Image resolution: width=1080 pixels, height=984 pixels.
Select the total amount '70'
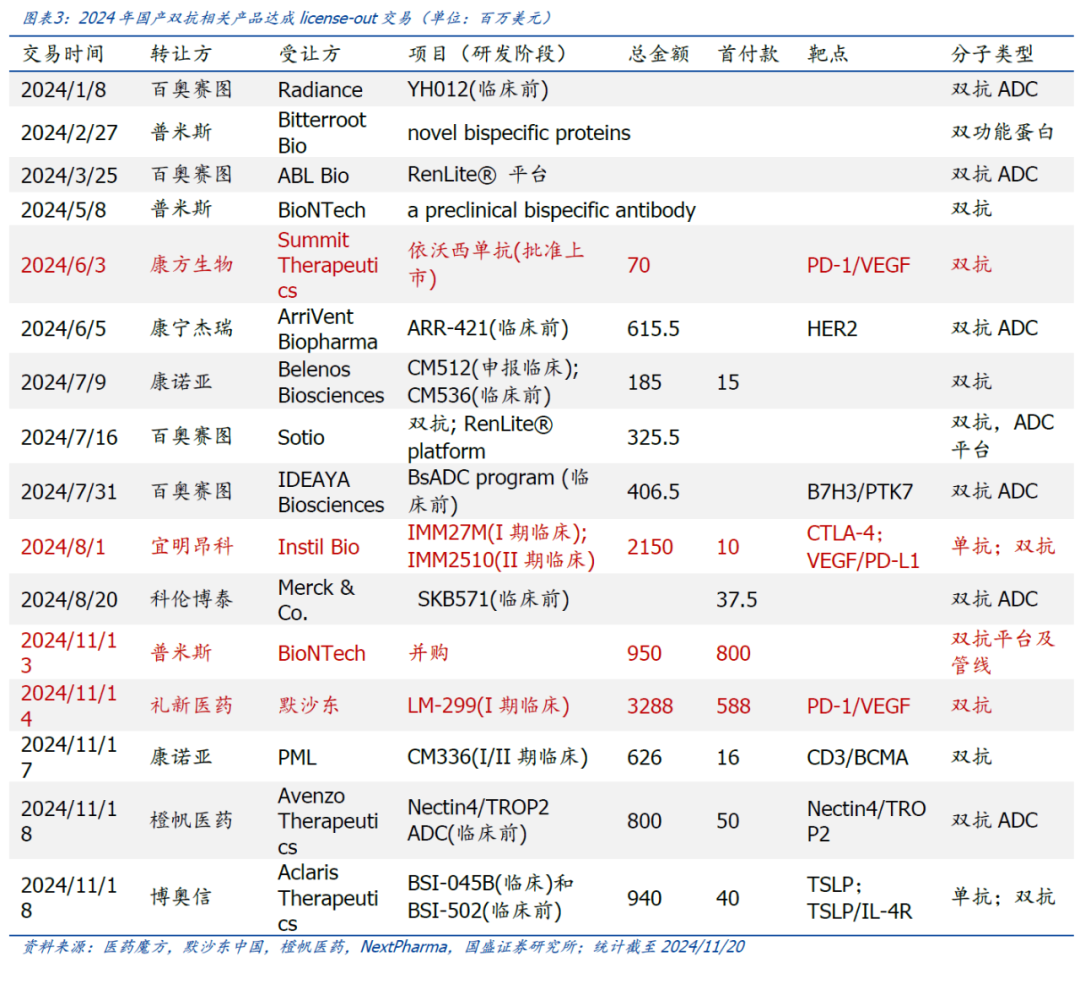(x=638, y=264)
